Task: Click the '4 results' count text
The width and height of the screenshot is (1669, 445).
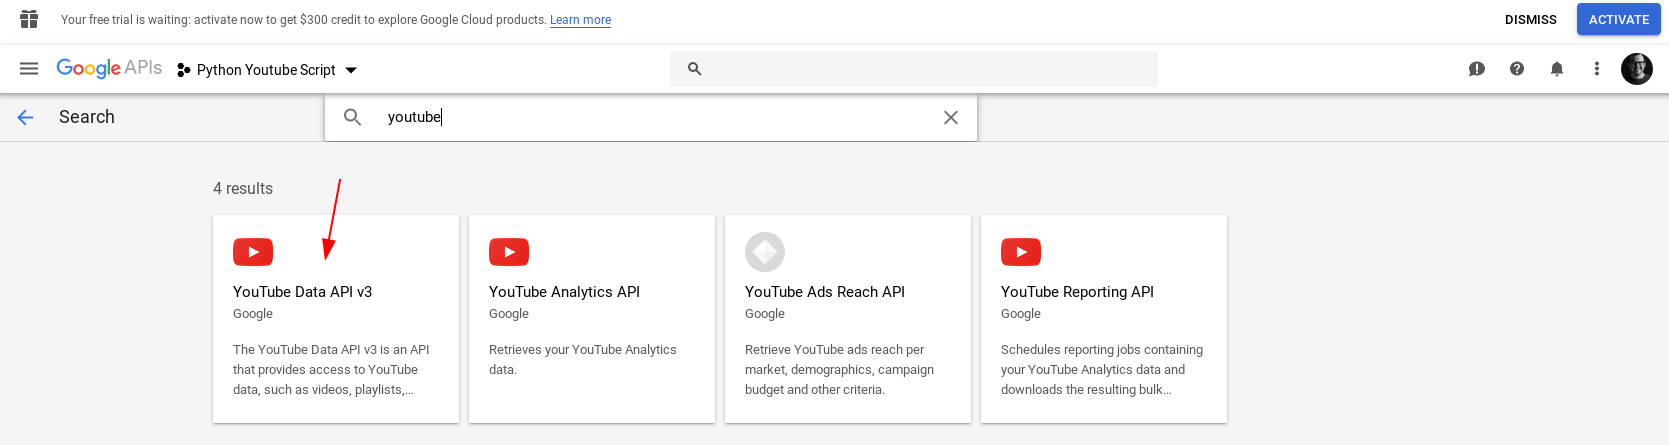Action: point(243,188)
